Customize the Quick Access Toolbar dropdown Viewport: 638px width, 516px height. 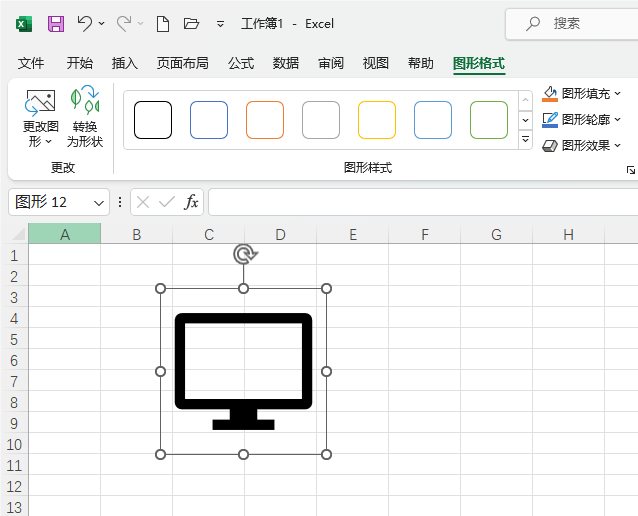[220, 24]
